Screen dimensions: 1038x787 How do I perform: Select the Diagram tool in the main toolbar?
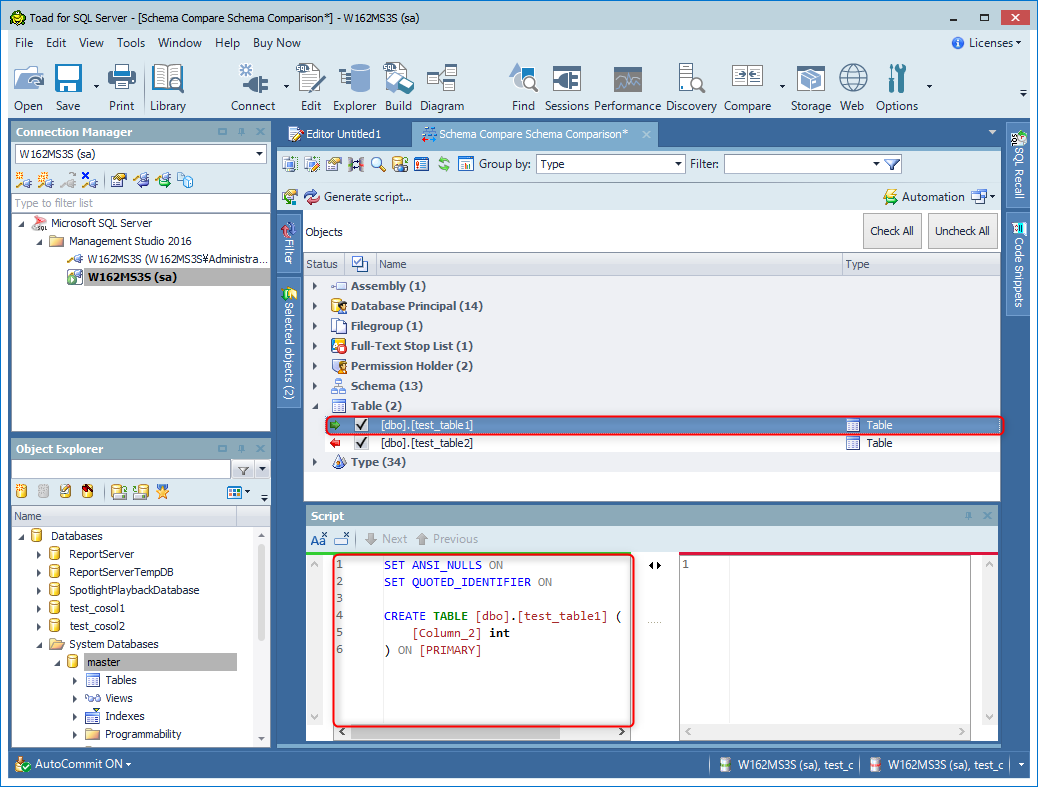443,87
